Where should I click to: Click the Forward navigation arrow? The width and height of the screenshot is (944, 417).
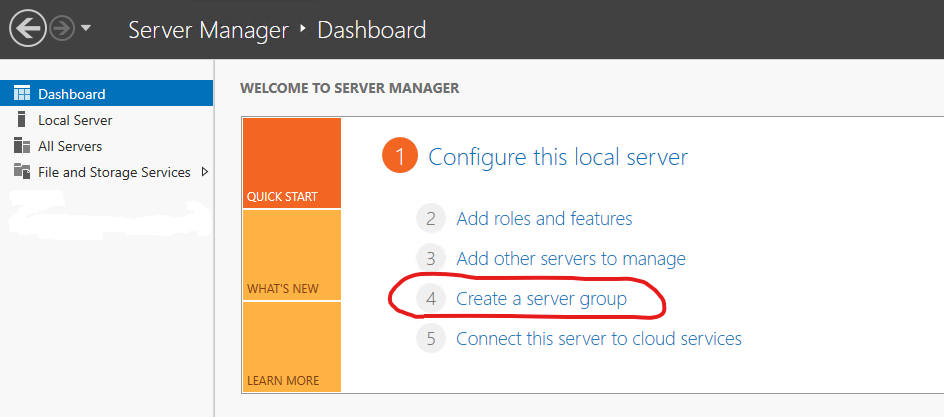click(62, 28)
